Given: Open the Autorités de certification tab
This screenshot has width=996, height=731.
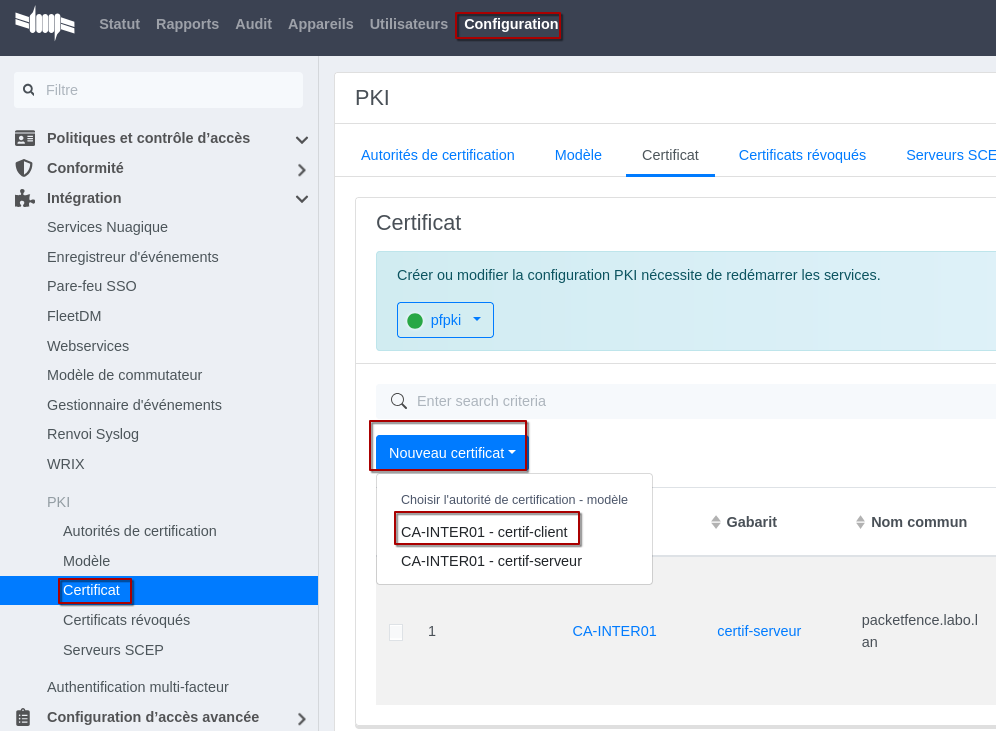Looking at the screenshot, I should [437, 155].
